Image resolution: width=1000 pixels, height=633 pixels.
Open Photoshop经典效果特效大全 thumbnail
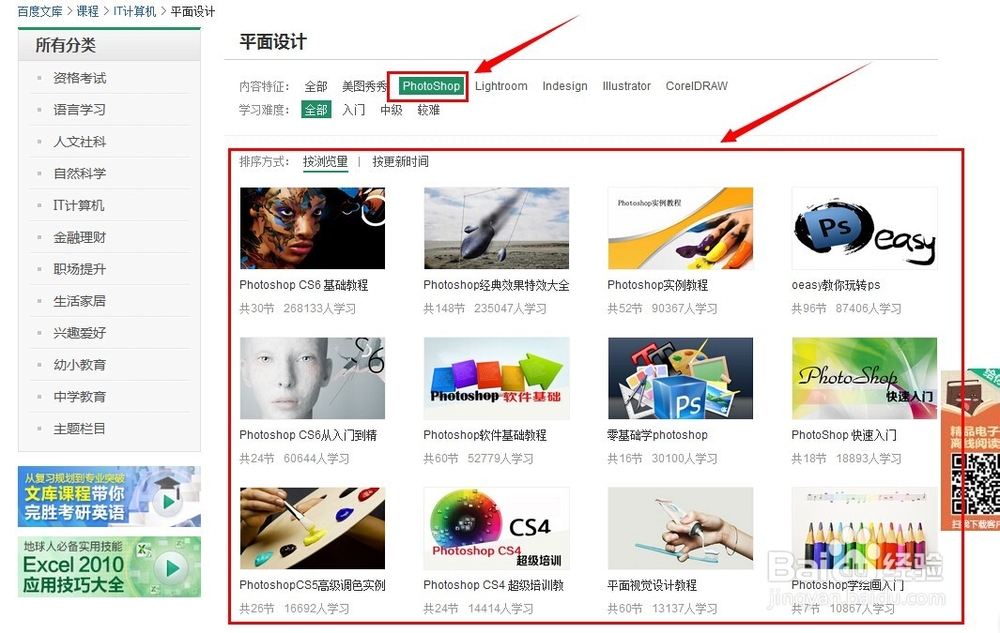click(x=496, y=228)
